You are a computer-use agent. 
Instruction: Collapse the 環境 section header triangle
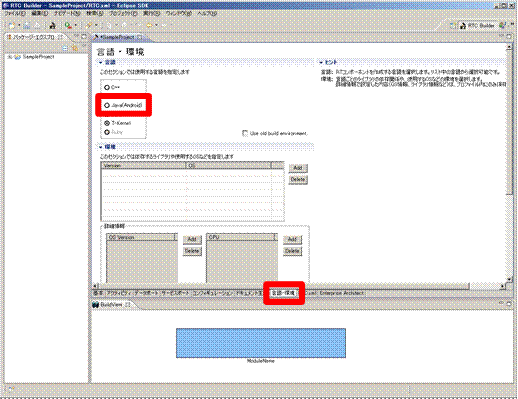point(101,147)
